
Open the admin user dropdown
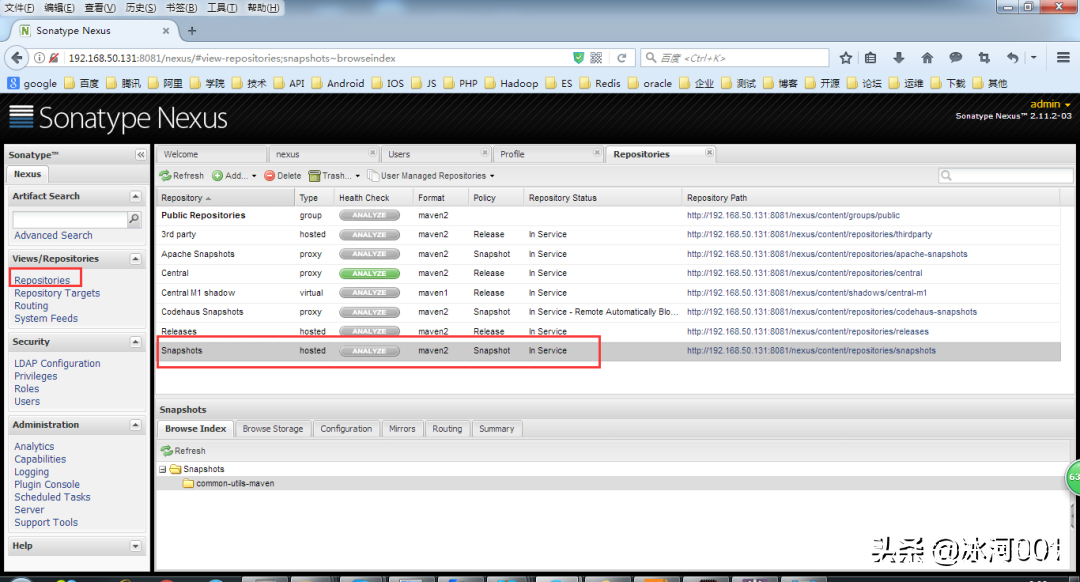(1050, 104)
